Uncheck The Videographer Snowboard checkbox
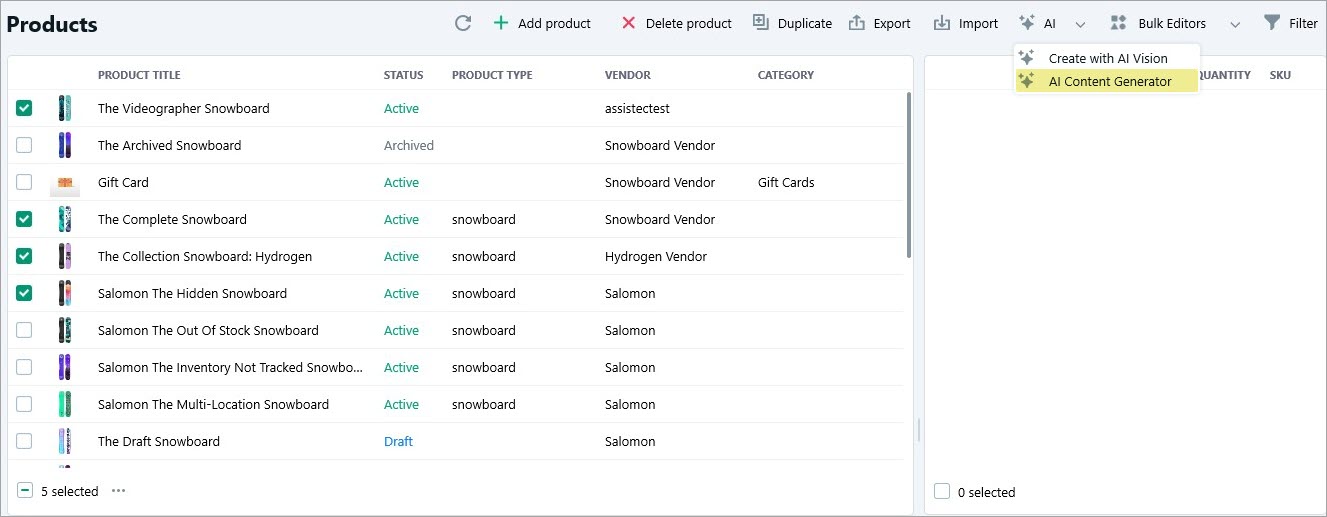Image resolution: width=1327 pixels, height=517 pixels. pyautogui.click(x=24, y=108)
